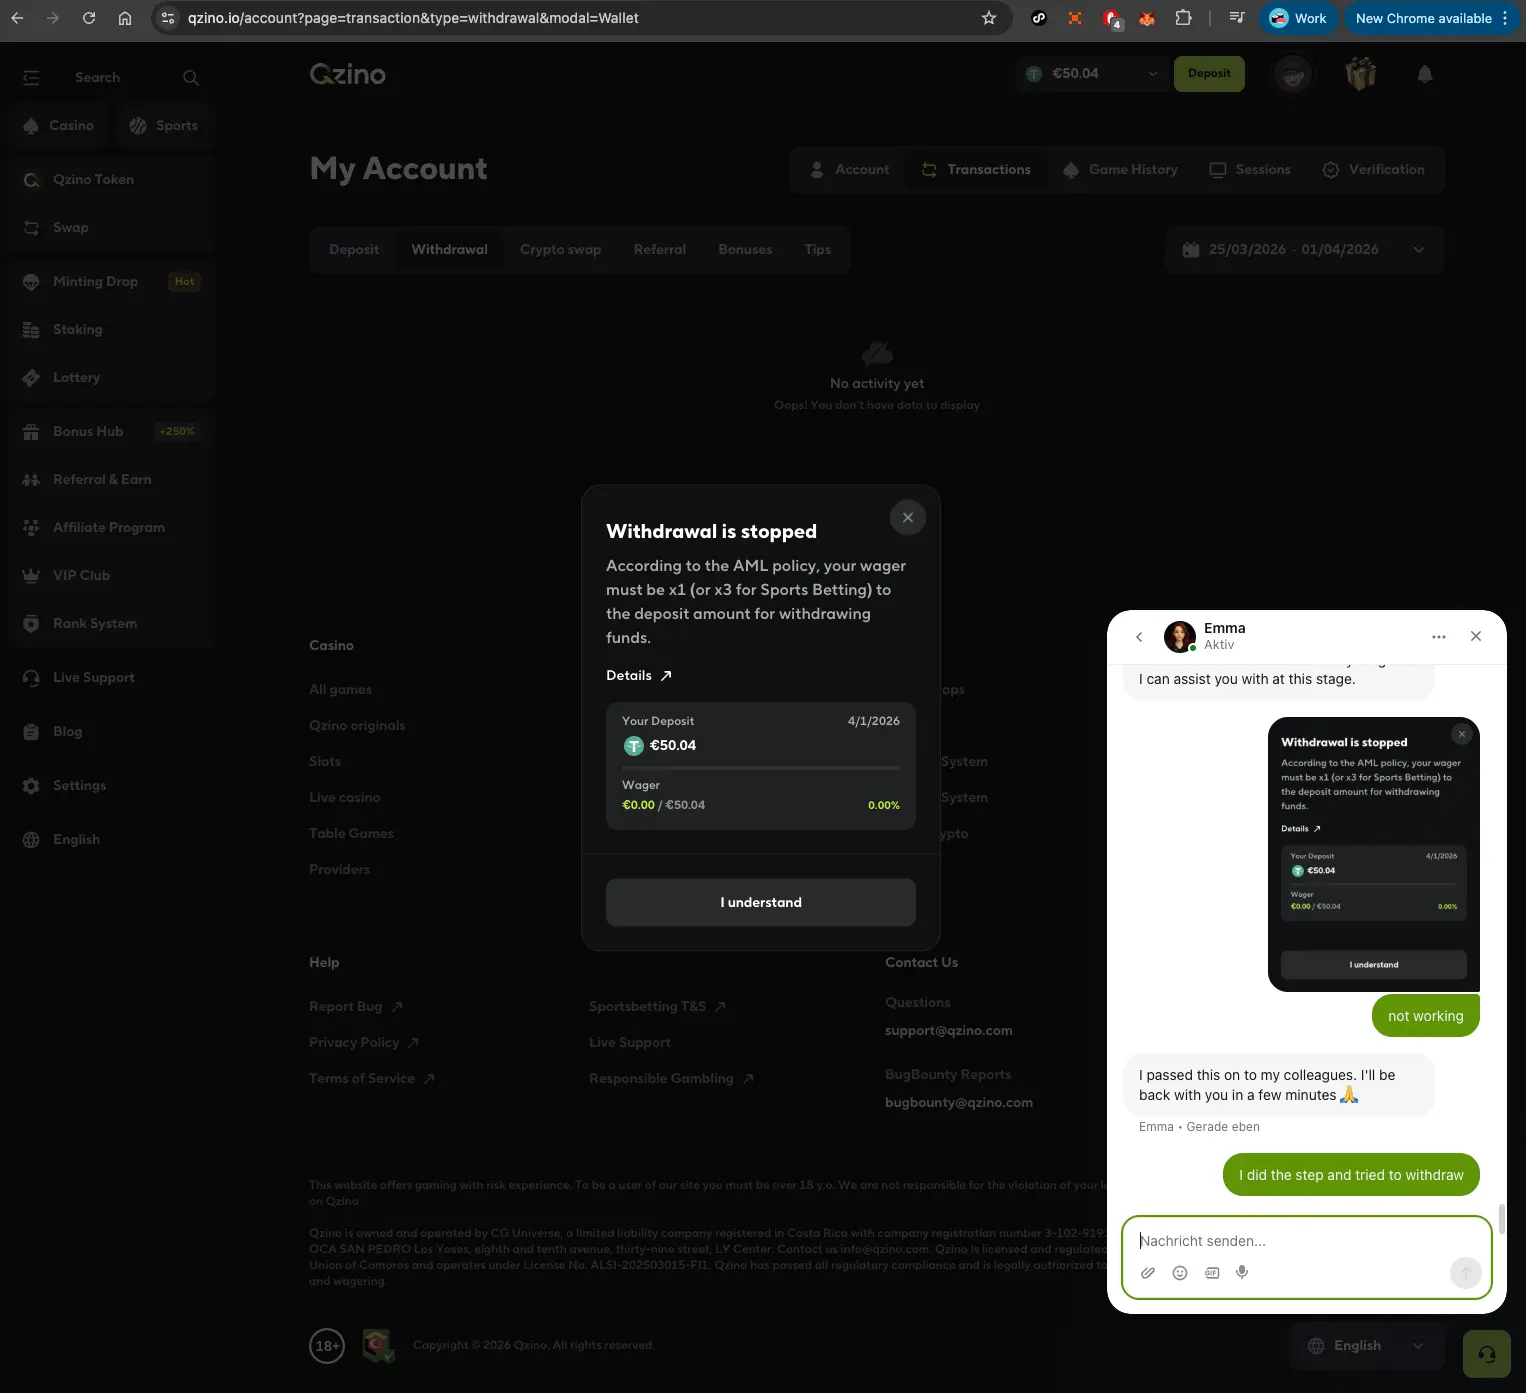This screenshot has width=1526, height=1393.
Task: Click the bugbounty@qzino.com email link
Action: [959, 1103]
